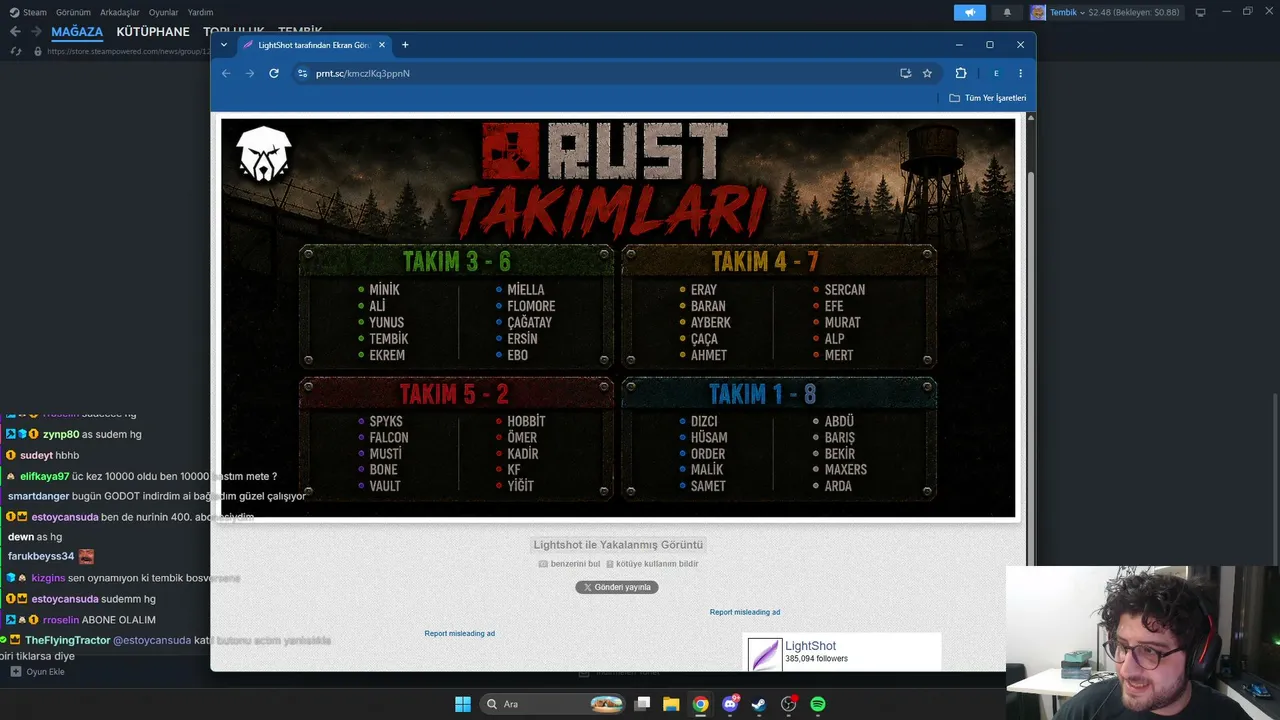Click the LightShot feather logo thumbnail
This screenshot has height=720, width=1280.
tap(765, 655)
